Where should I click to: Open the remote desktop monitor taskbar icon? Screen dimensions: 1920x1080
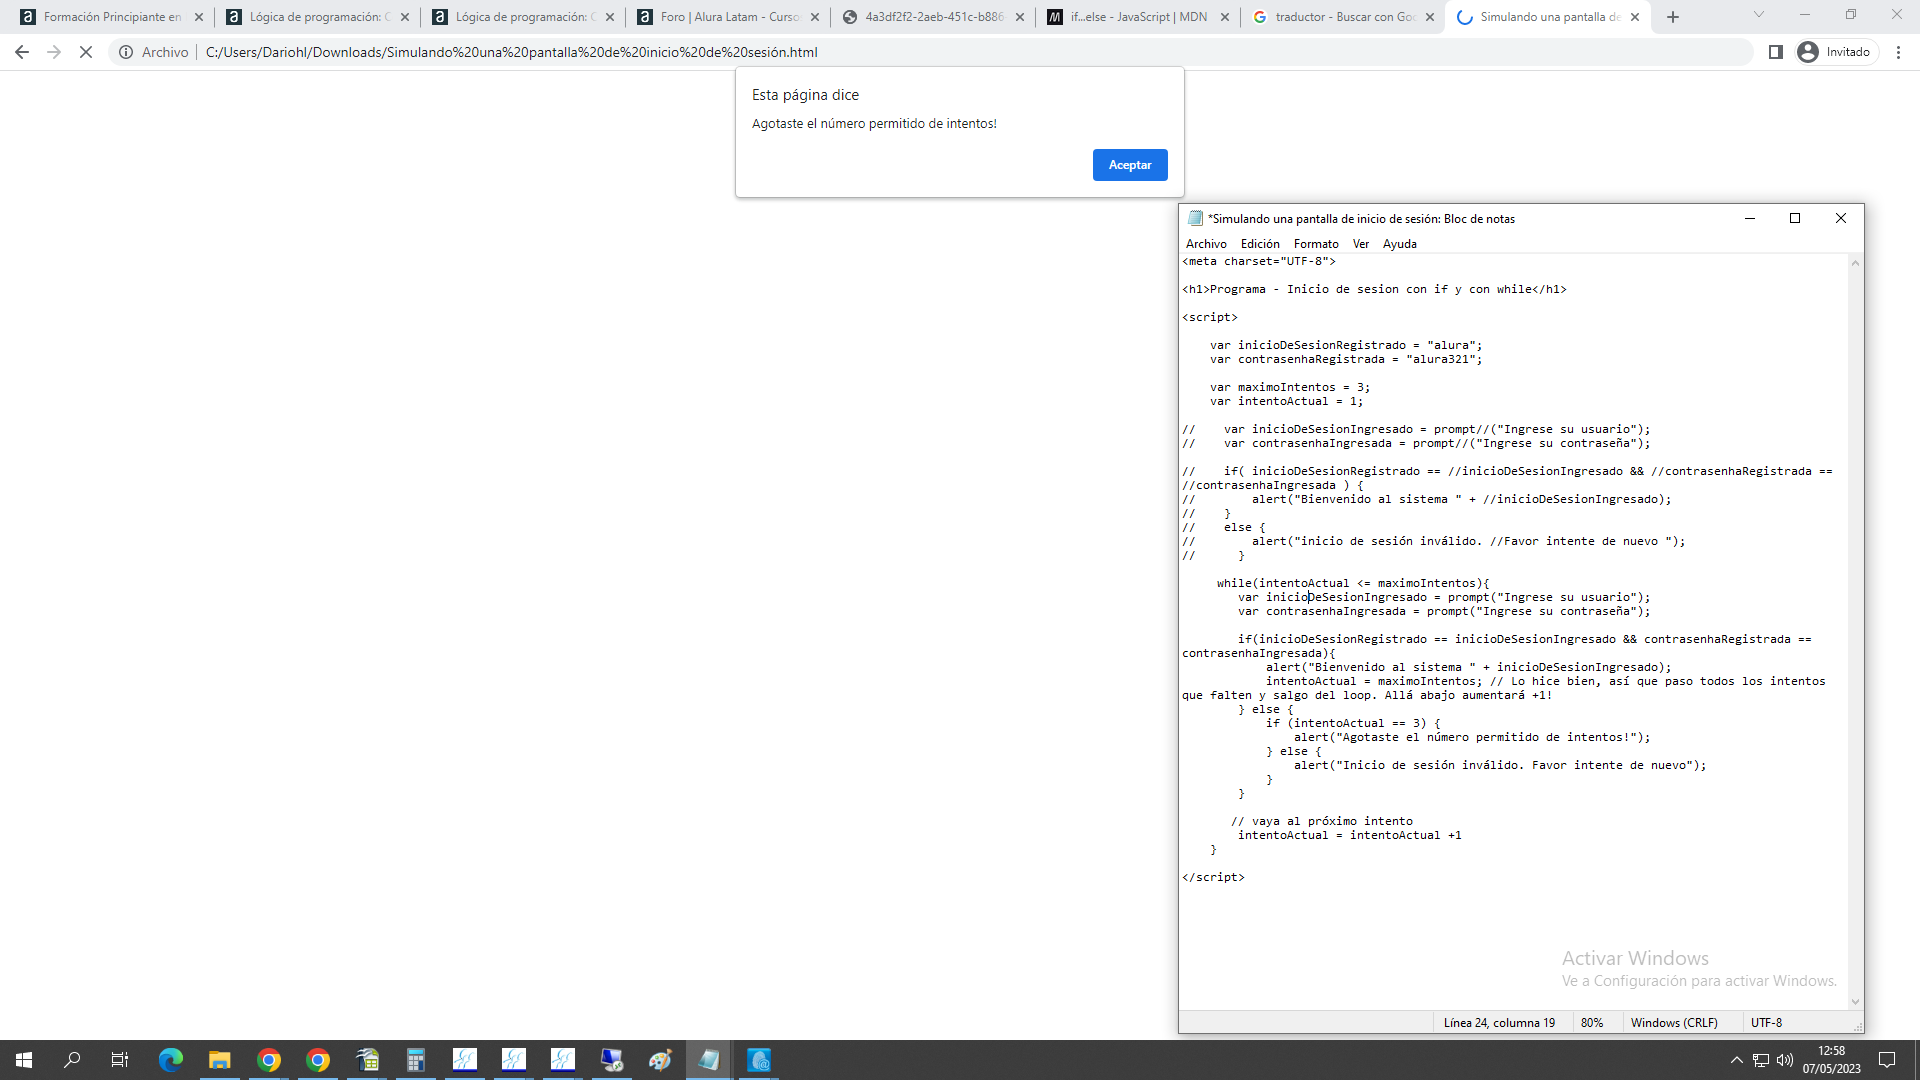pos(612,1060)
